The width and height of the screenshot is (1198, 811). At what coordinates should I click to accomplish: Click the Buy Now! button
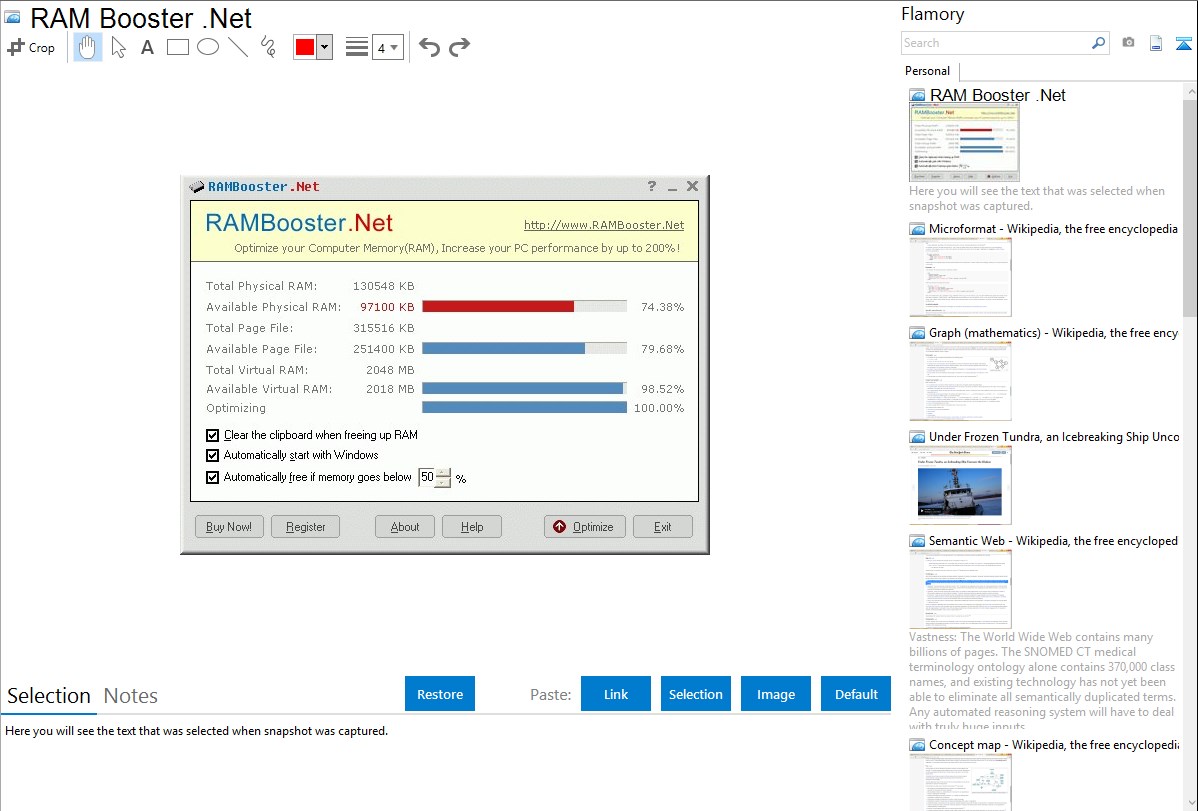click(229, 527)
